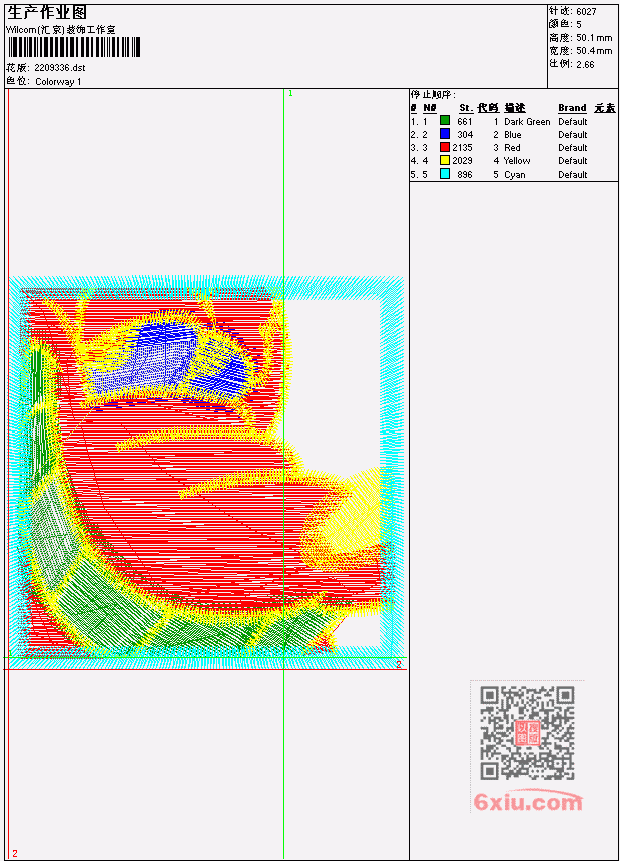The height and width of the screenshot is (861, 620).
Task: Click the 'St.' column header
Action: 466,108
